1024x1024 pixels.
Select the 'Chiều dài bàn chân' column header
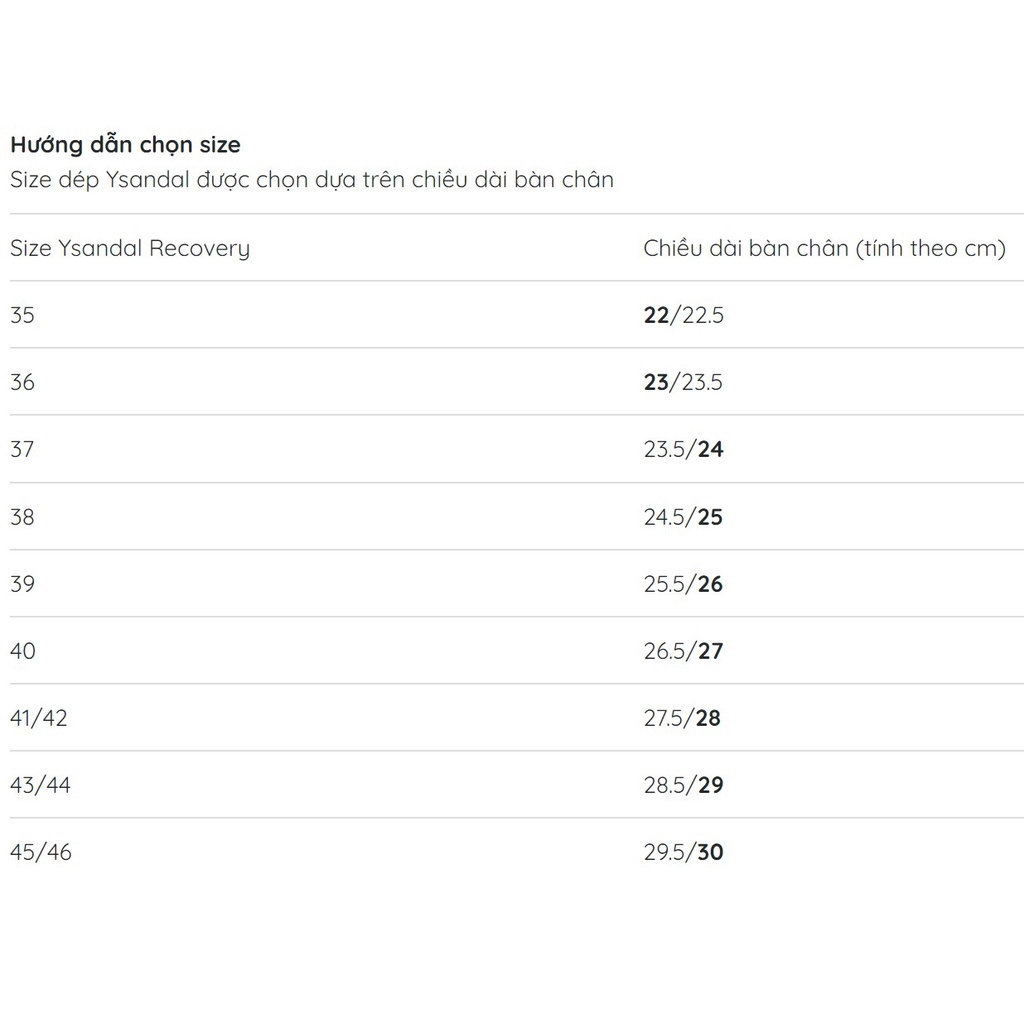coord(824,248)
